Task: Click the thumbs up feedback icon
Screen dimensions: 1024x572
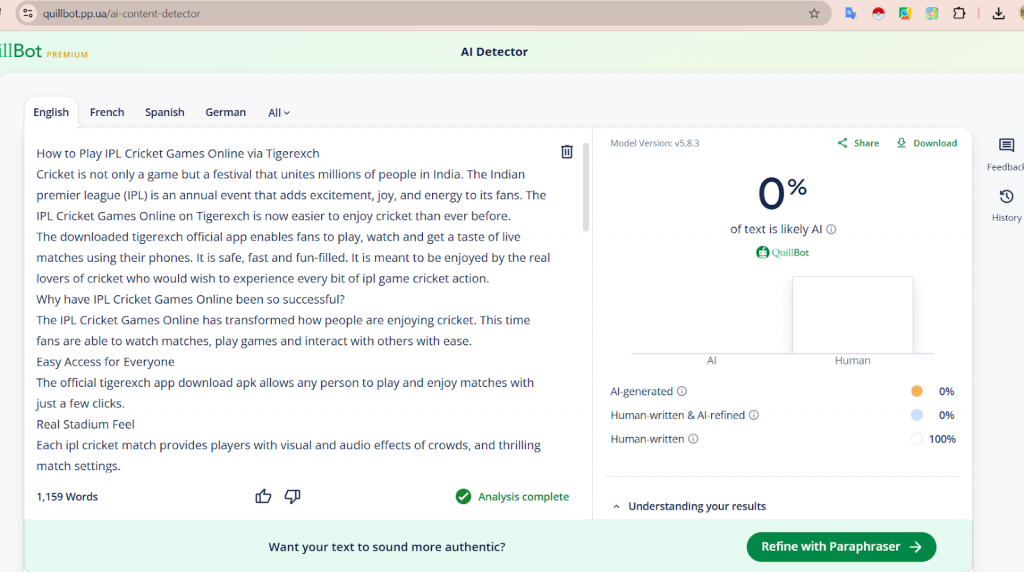Action: pyautogui.click(x=263, y=496)
